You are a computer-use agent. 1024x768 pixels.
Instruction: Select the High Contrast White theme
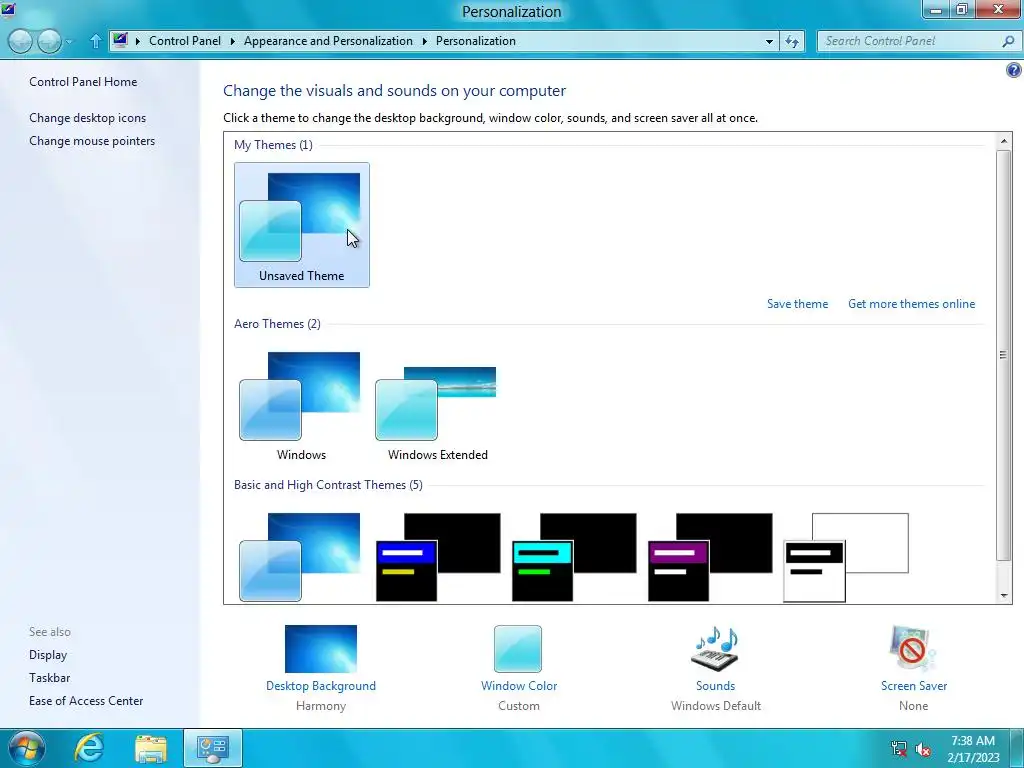click(846, 557)
